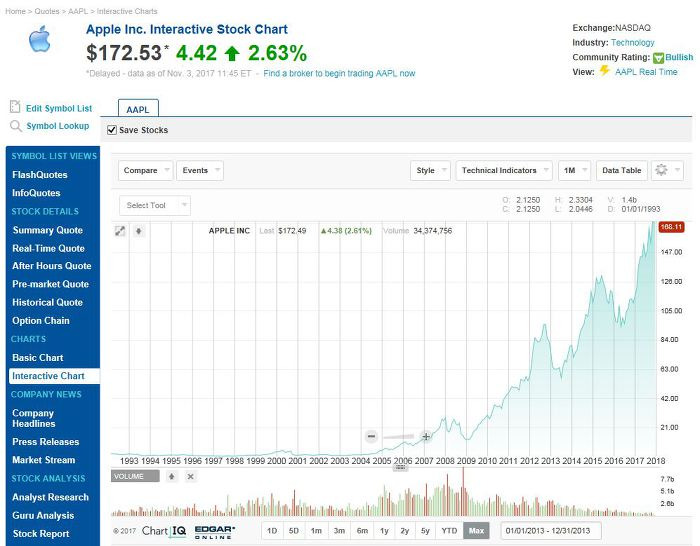
Task: Go to Summary Quote
Action: [48, 230]
